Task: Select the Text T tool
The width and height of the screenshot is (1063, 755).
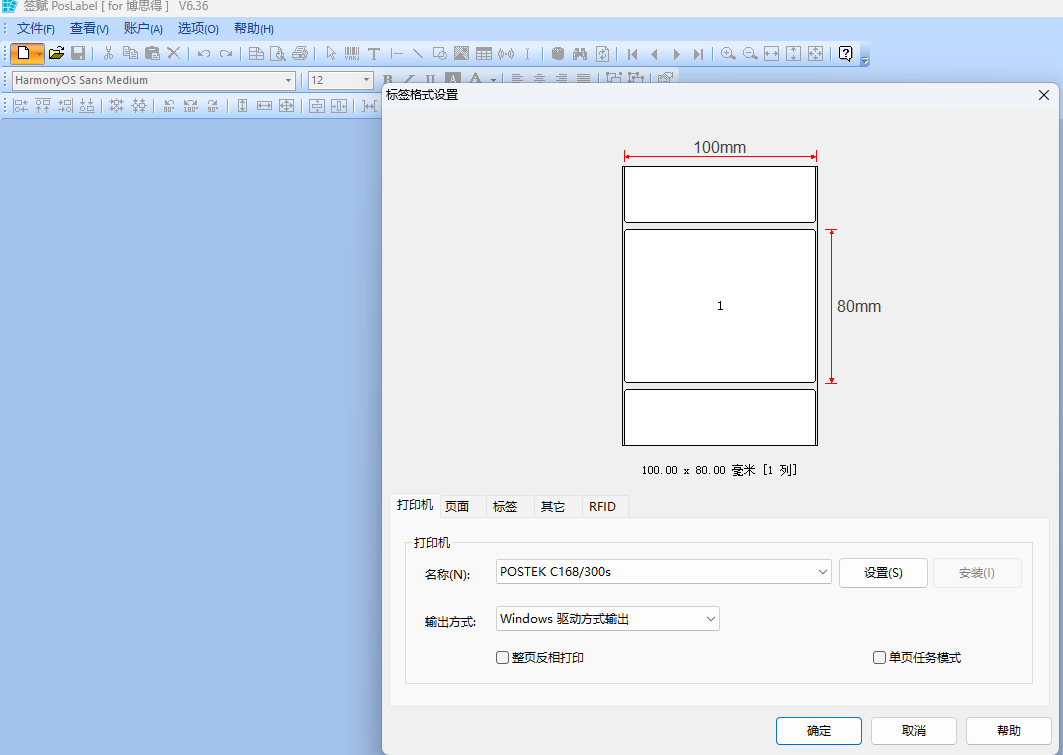Action: coord(374,54)
